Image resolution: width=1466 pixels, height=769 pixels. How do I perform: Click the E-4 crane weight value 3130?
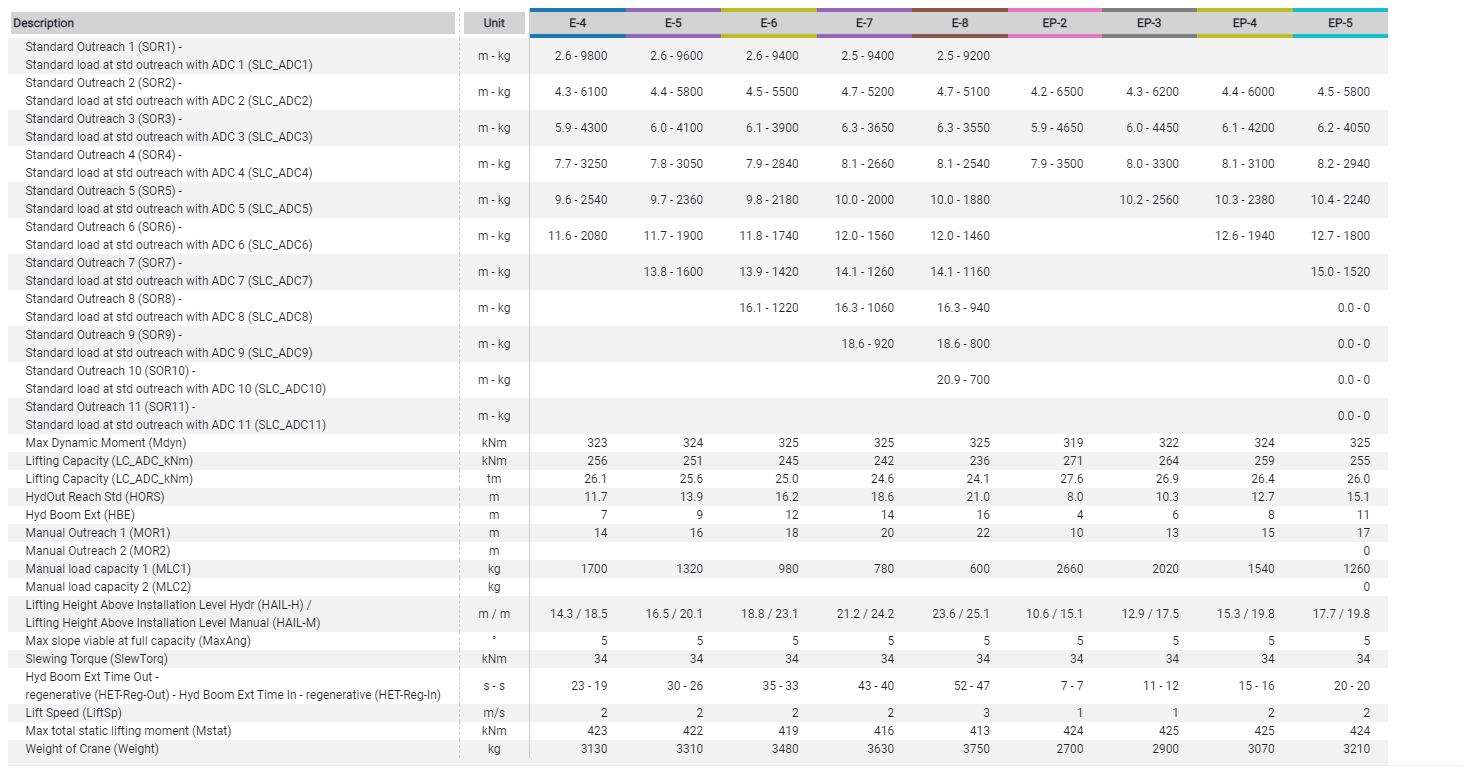(x=593, y=749)
